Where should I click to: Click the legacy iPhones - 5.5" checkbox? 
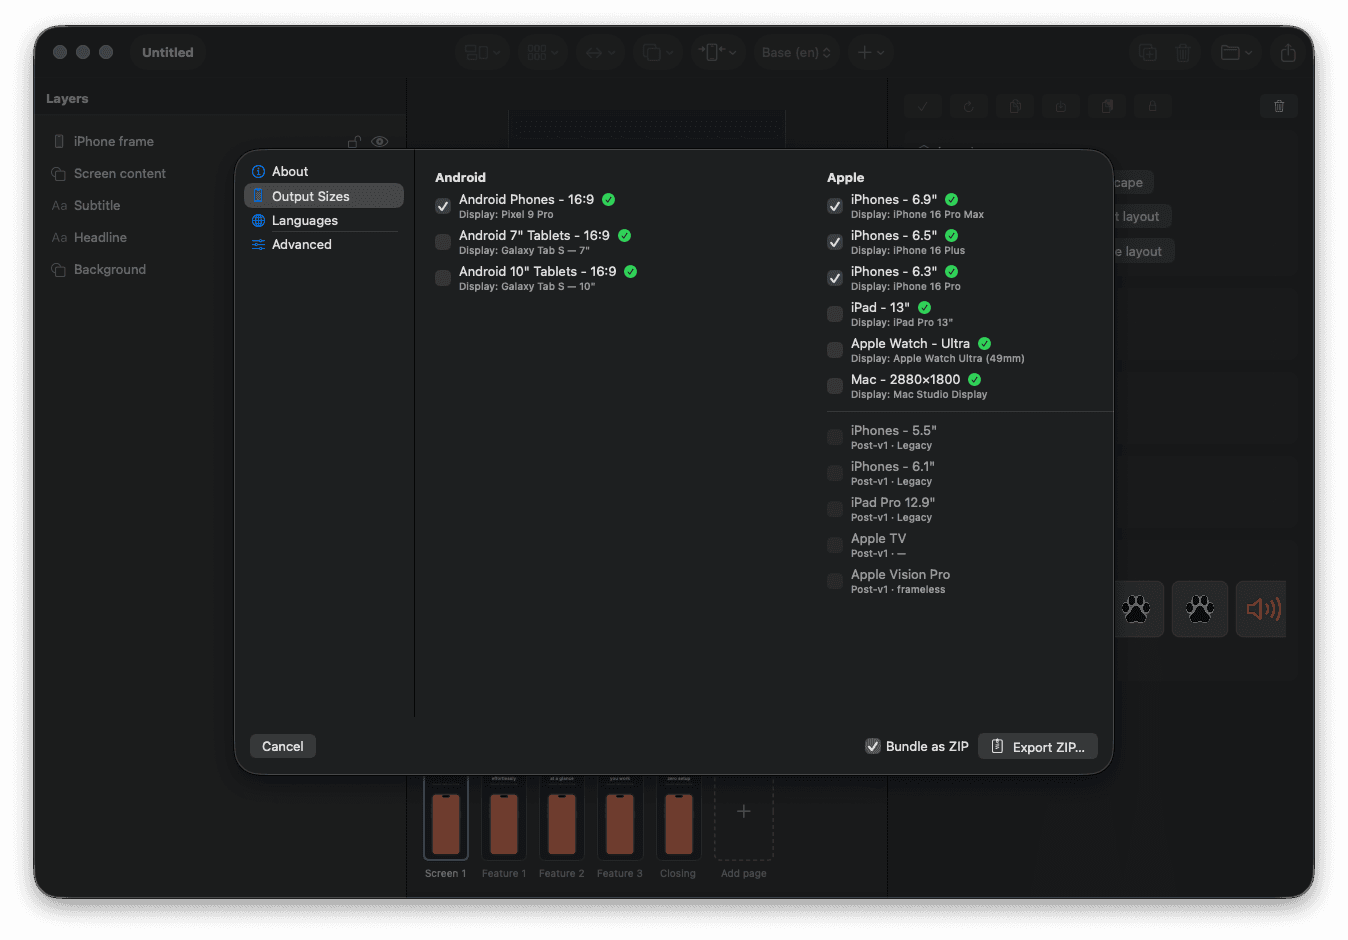click(x=835, y=437)
